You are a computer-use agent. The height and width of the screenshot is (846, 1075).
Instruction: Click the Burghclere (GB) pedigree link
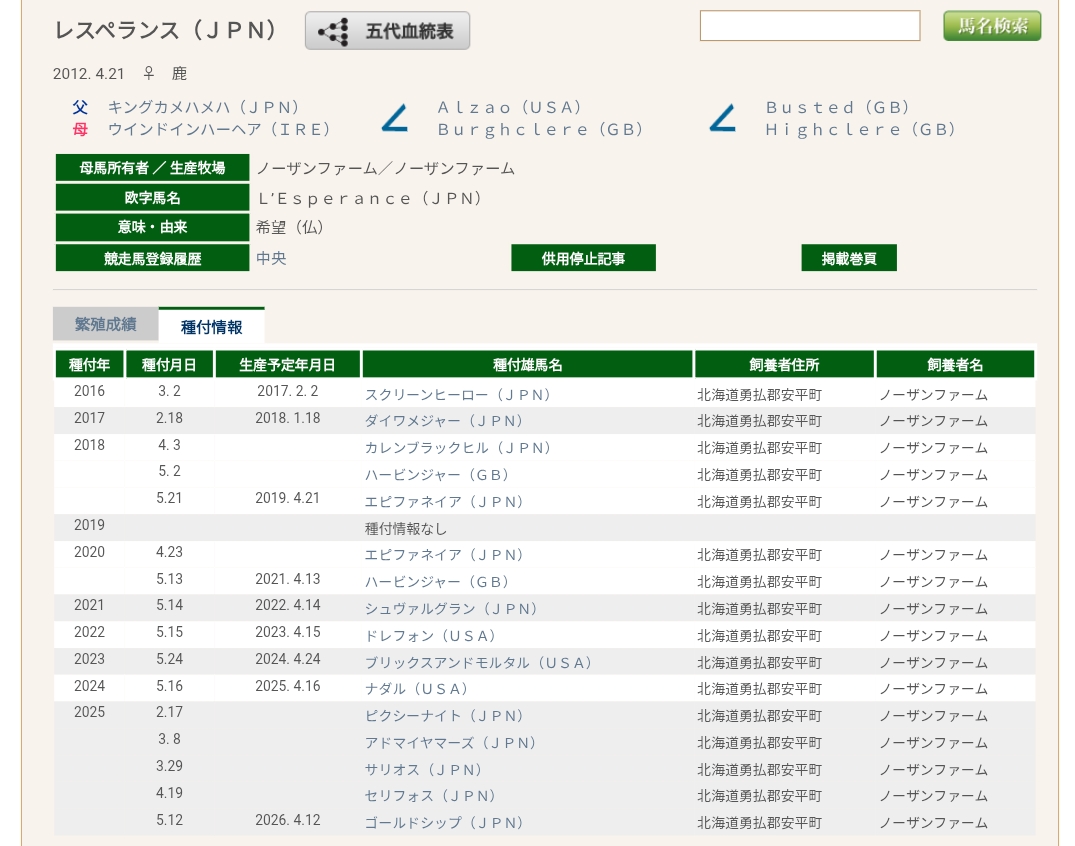(x=540, y=129)
